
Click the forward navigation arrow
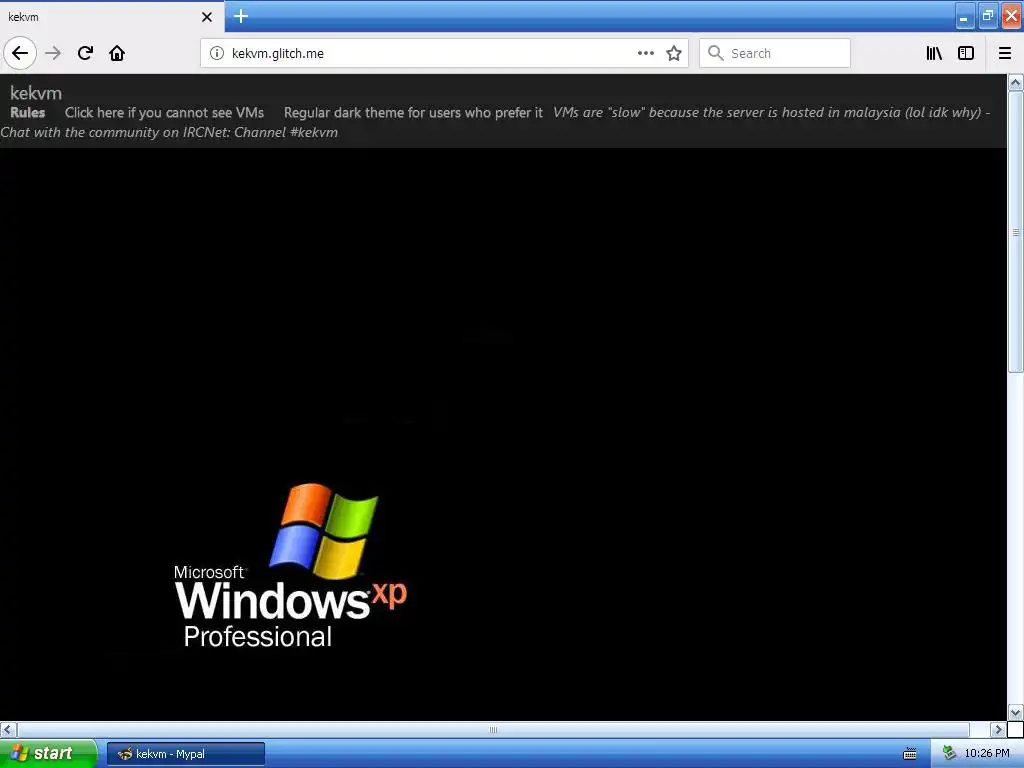tap(53, 53)
